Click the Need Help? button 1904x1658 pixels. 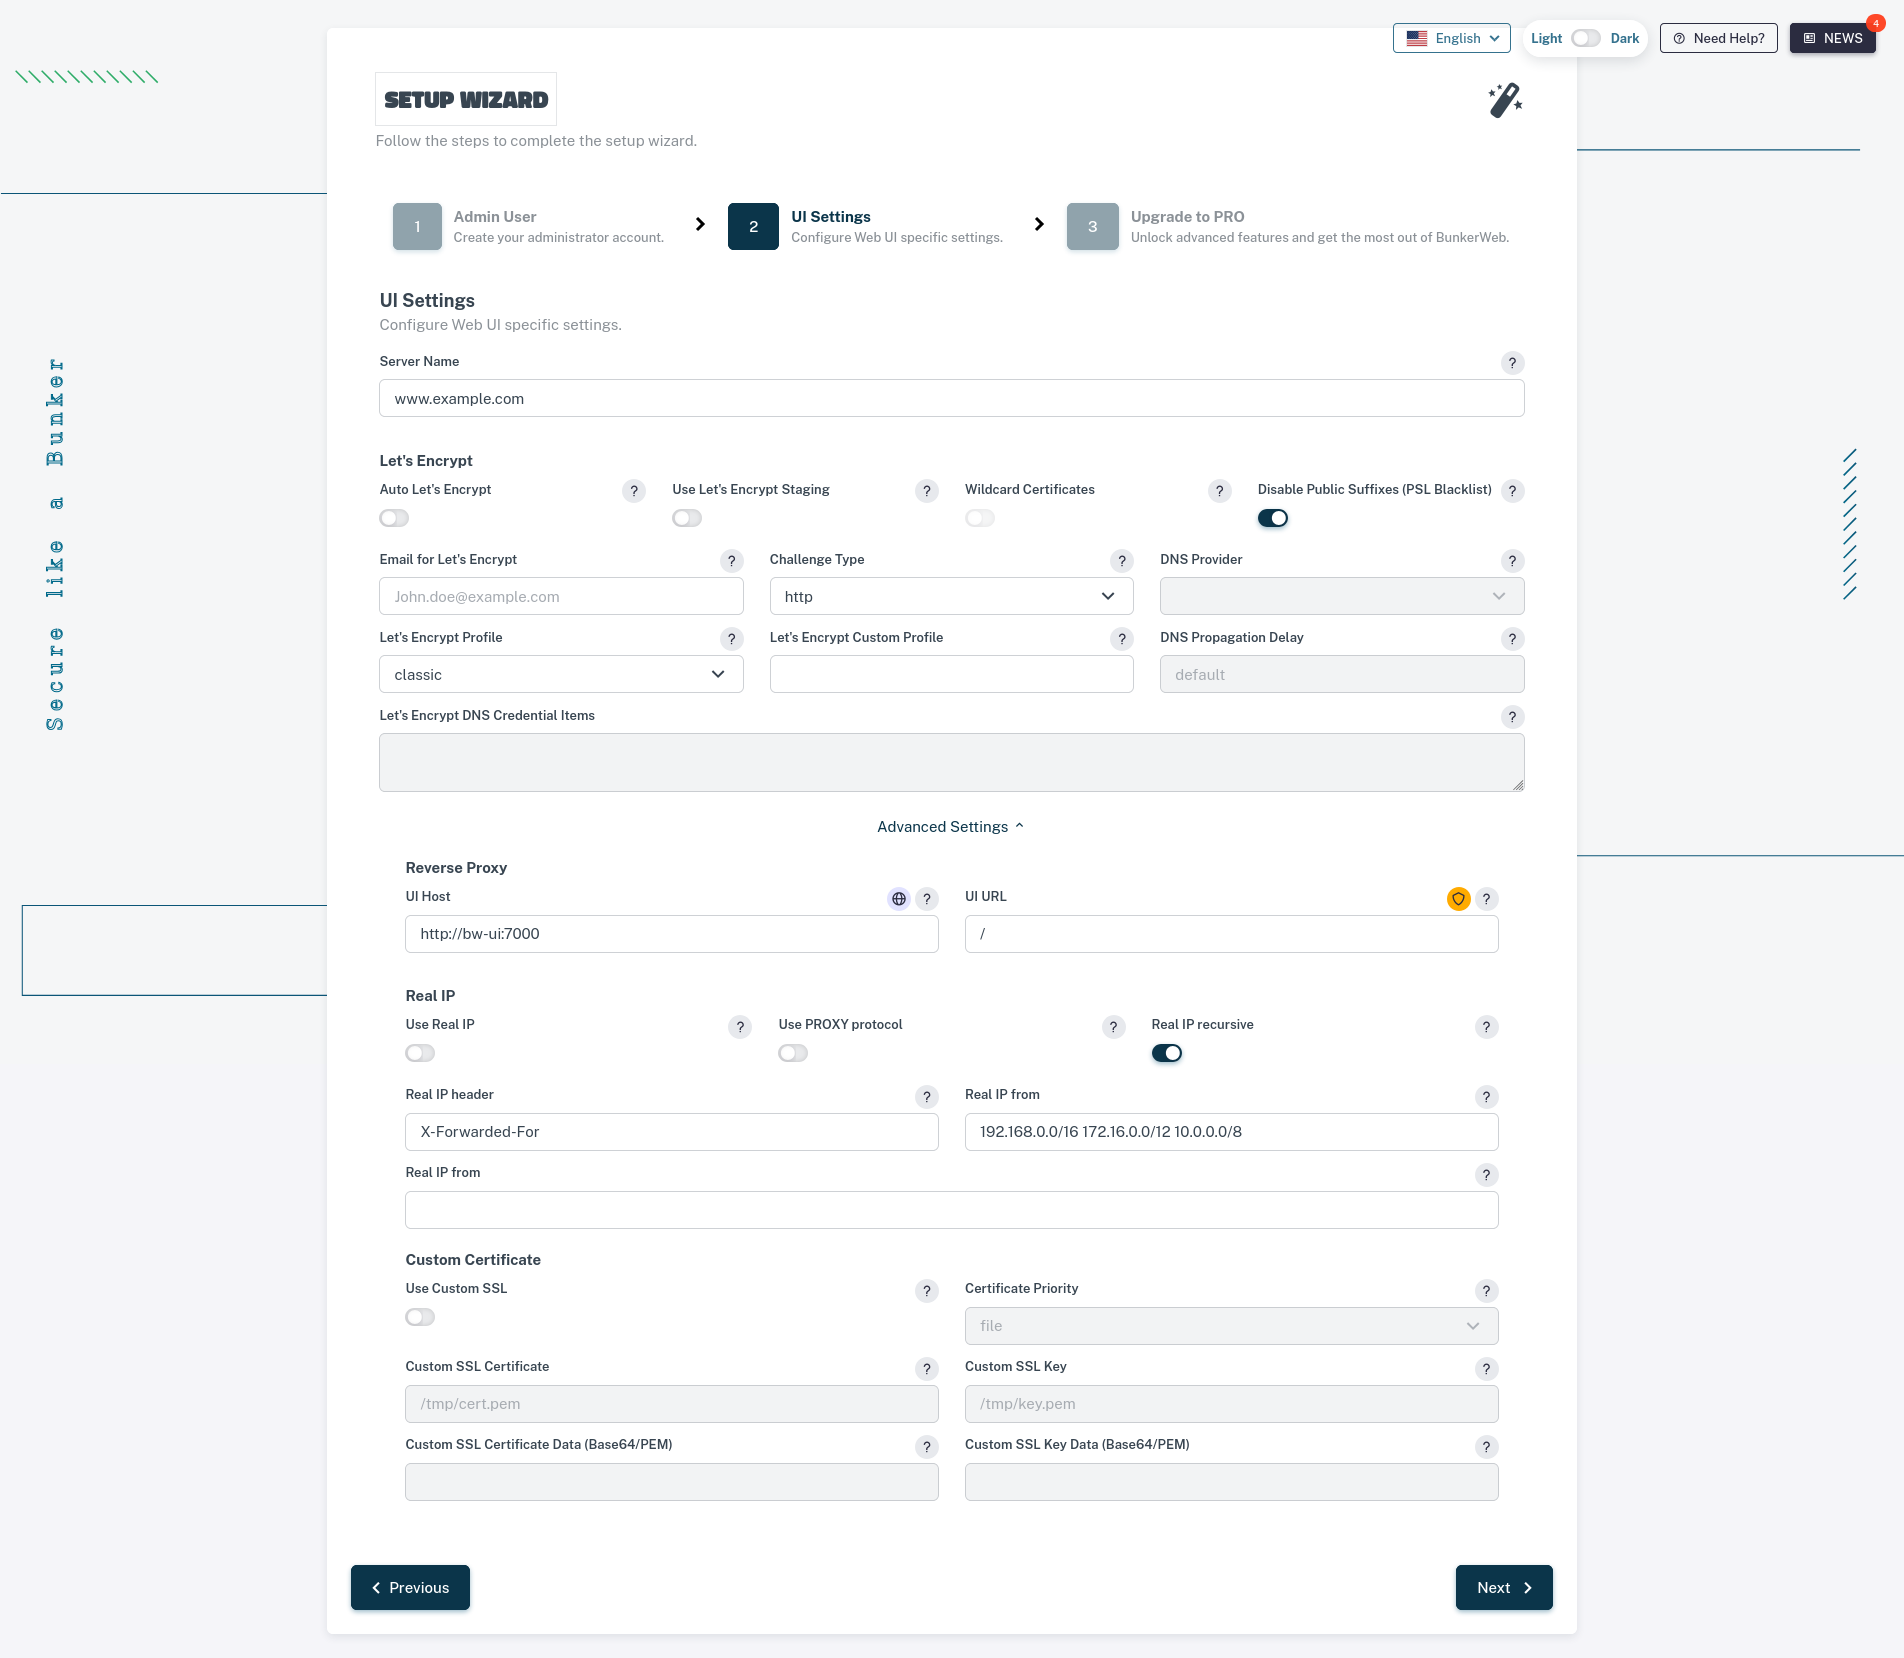[x=1718, y=38]
